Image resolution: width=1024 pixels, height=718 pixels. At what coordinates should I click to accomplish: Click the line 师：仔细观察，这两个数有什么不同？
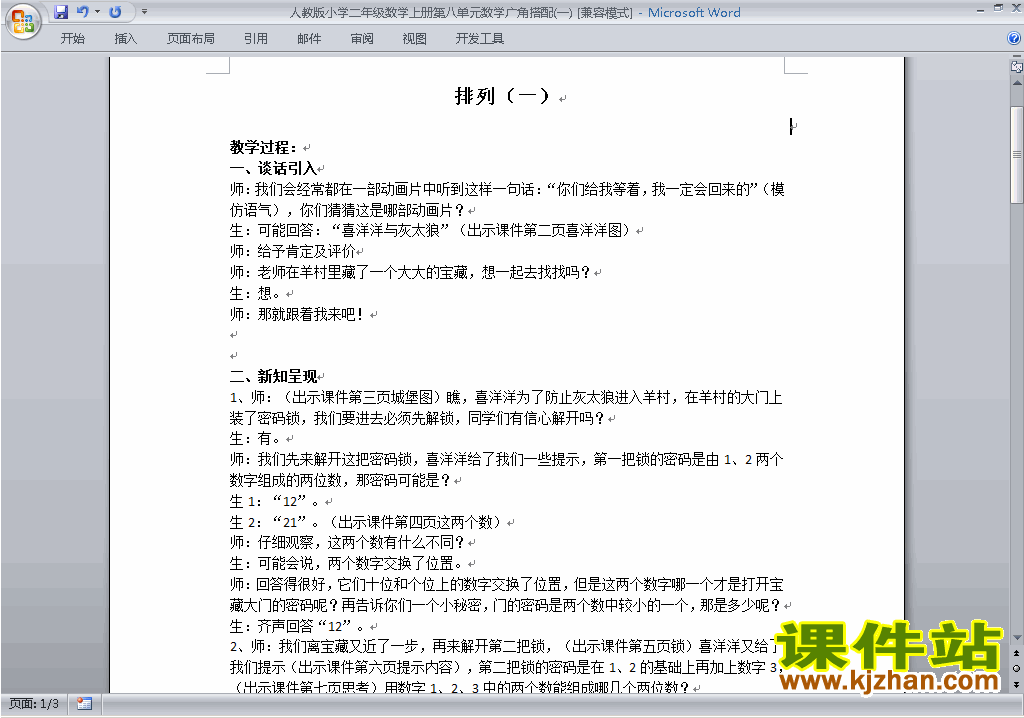[x=347, y=542]
